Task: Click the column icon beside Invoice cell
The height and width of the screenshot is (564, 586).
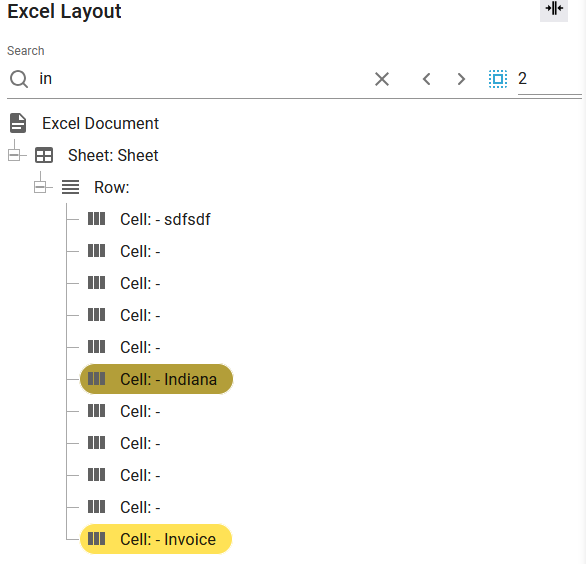Action: point(96,539)
